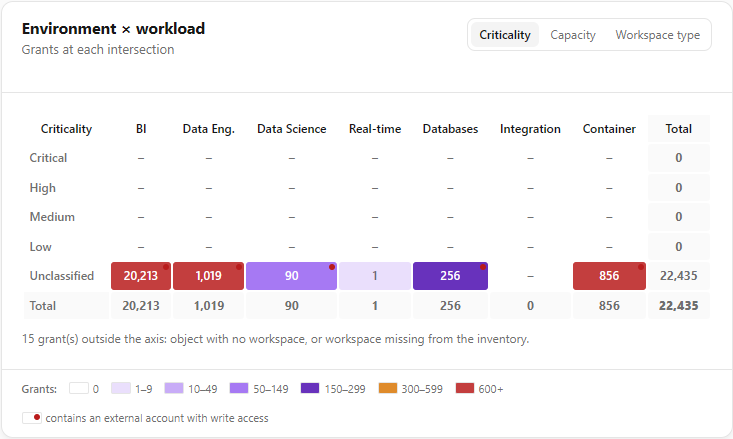Click the Total row Real-time value 1
Image resolution: width=733 pixels, height=439 pixels.
pos(375,306)
